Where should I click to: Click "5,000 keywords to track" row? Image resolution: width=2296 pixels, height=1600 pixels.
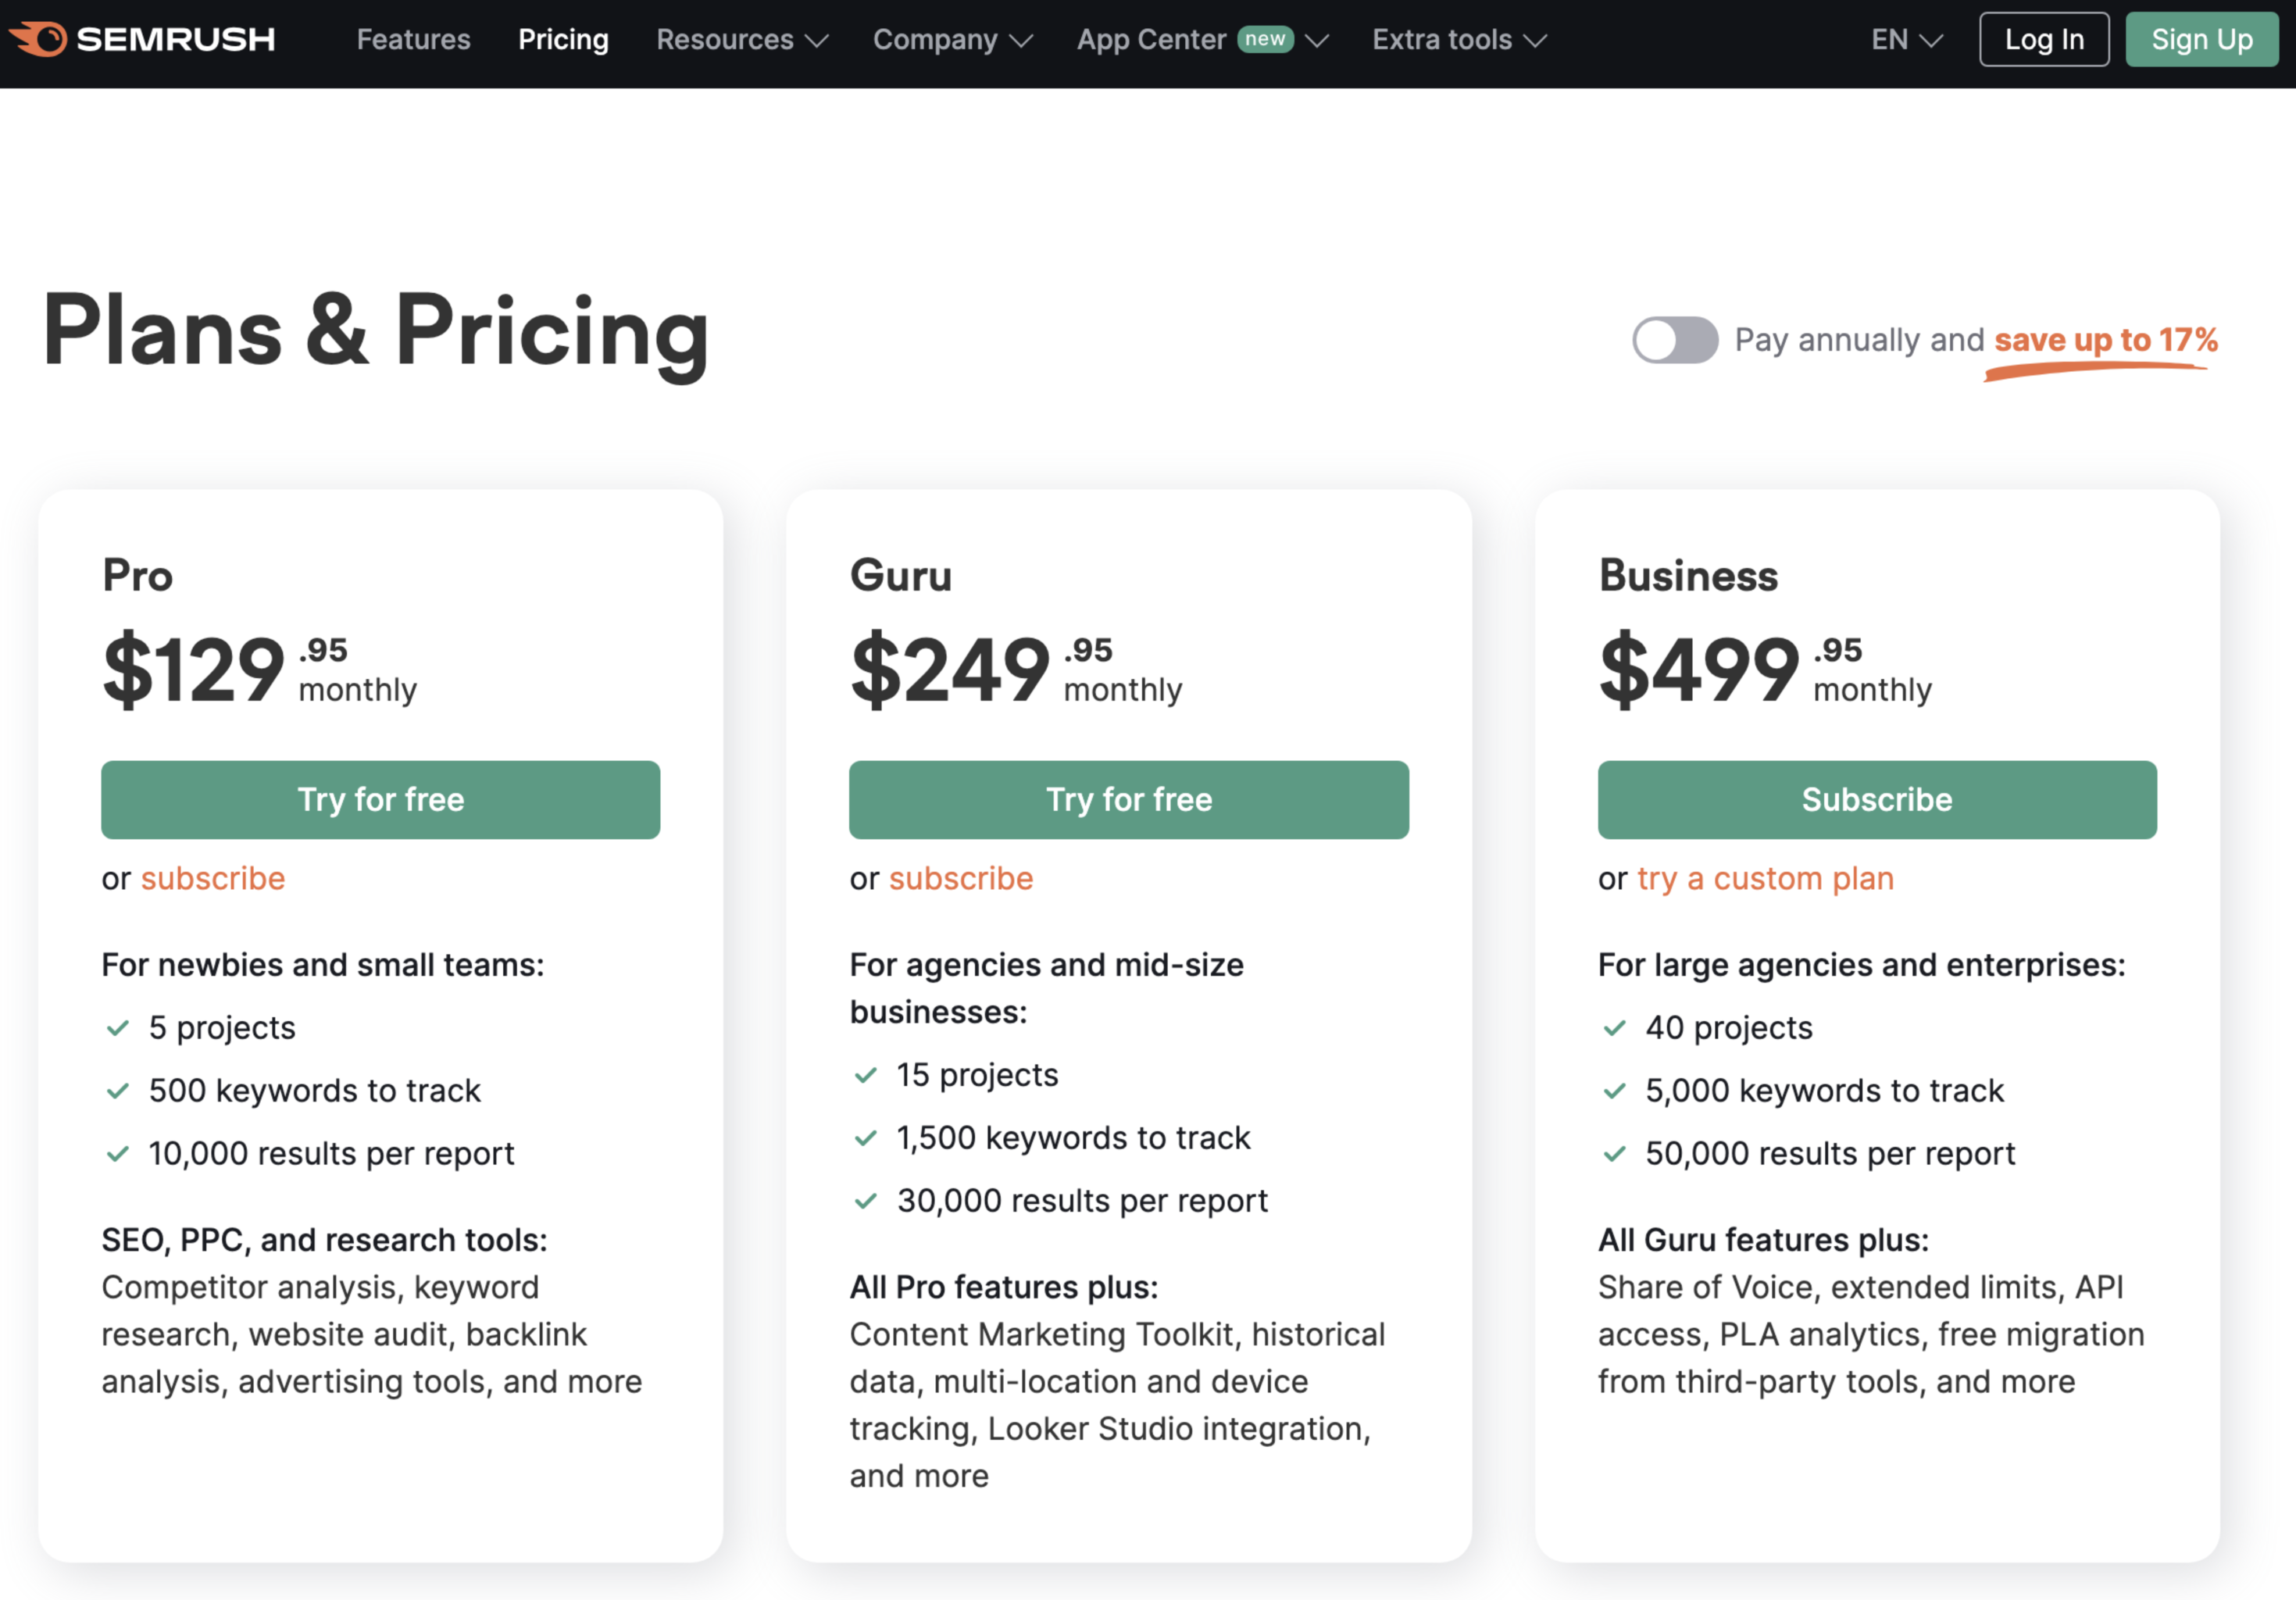1825,1091
